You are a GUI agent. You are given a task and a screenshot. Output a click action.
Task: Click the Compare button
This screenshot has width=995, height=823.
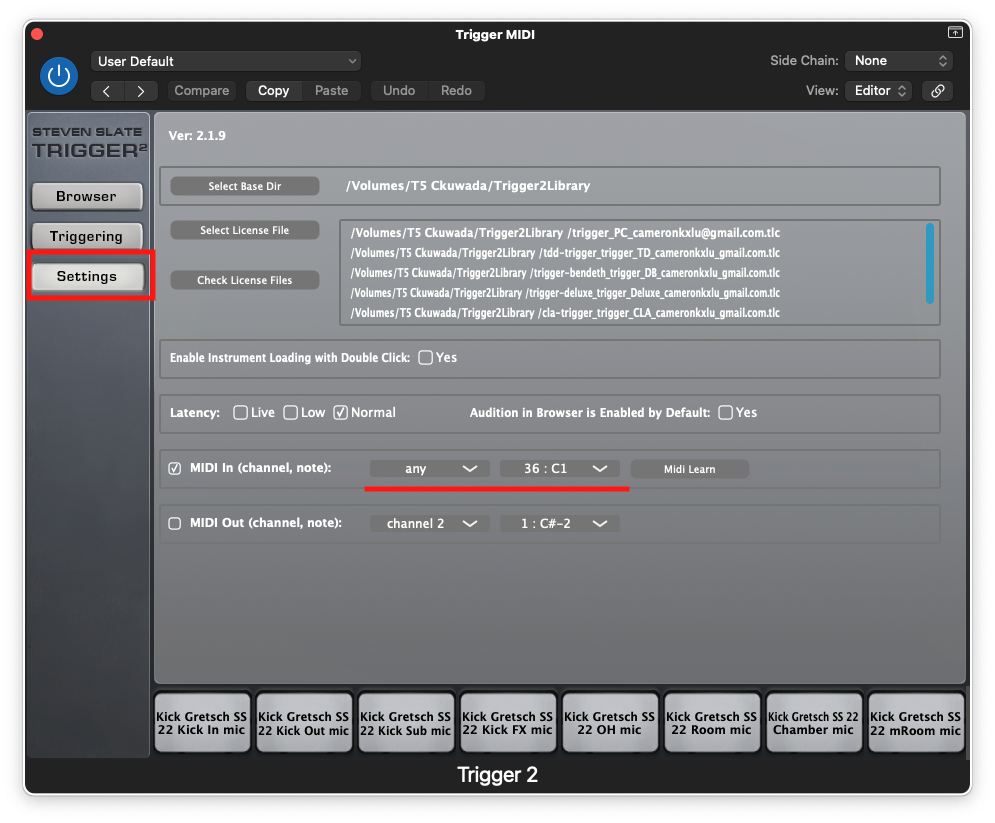(201, 90)
